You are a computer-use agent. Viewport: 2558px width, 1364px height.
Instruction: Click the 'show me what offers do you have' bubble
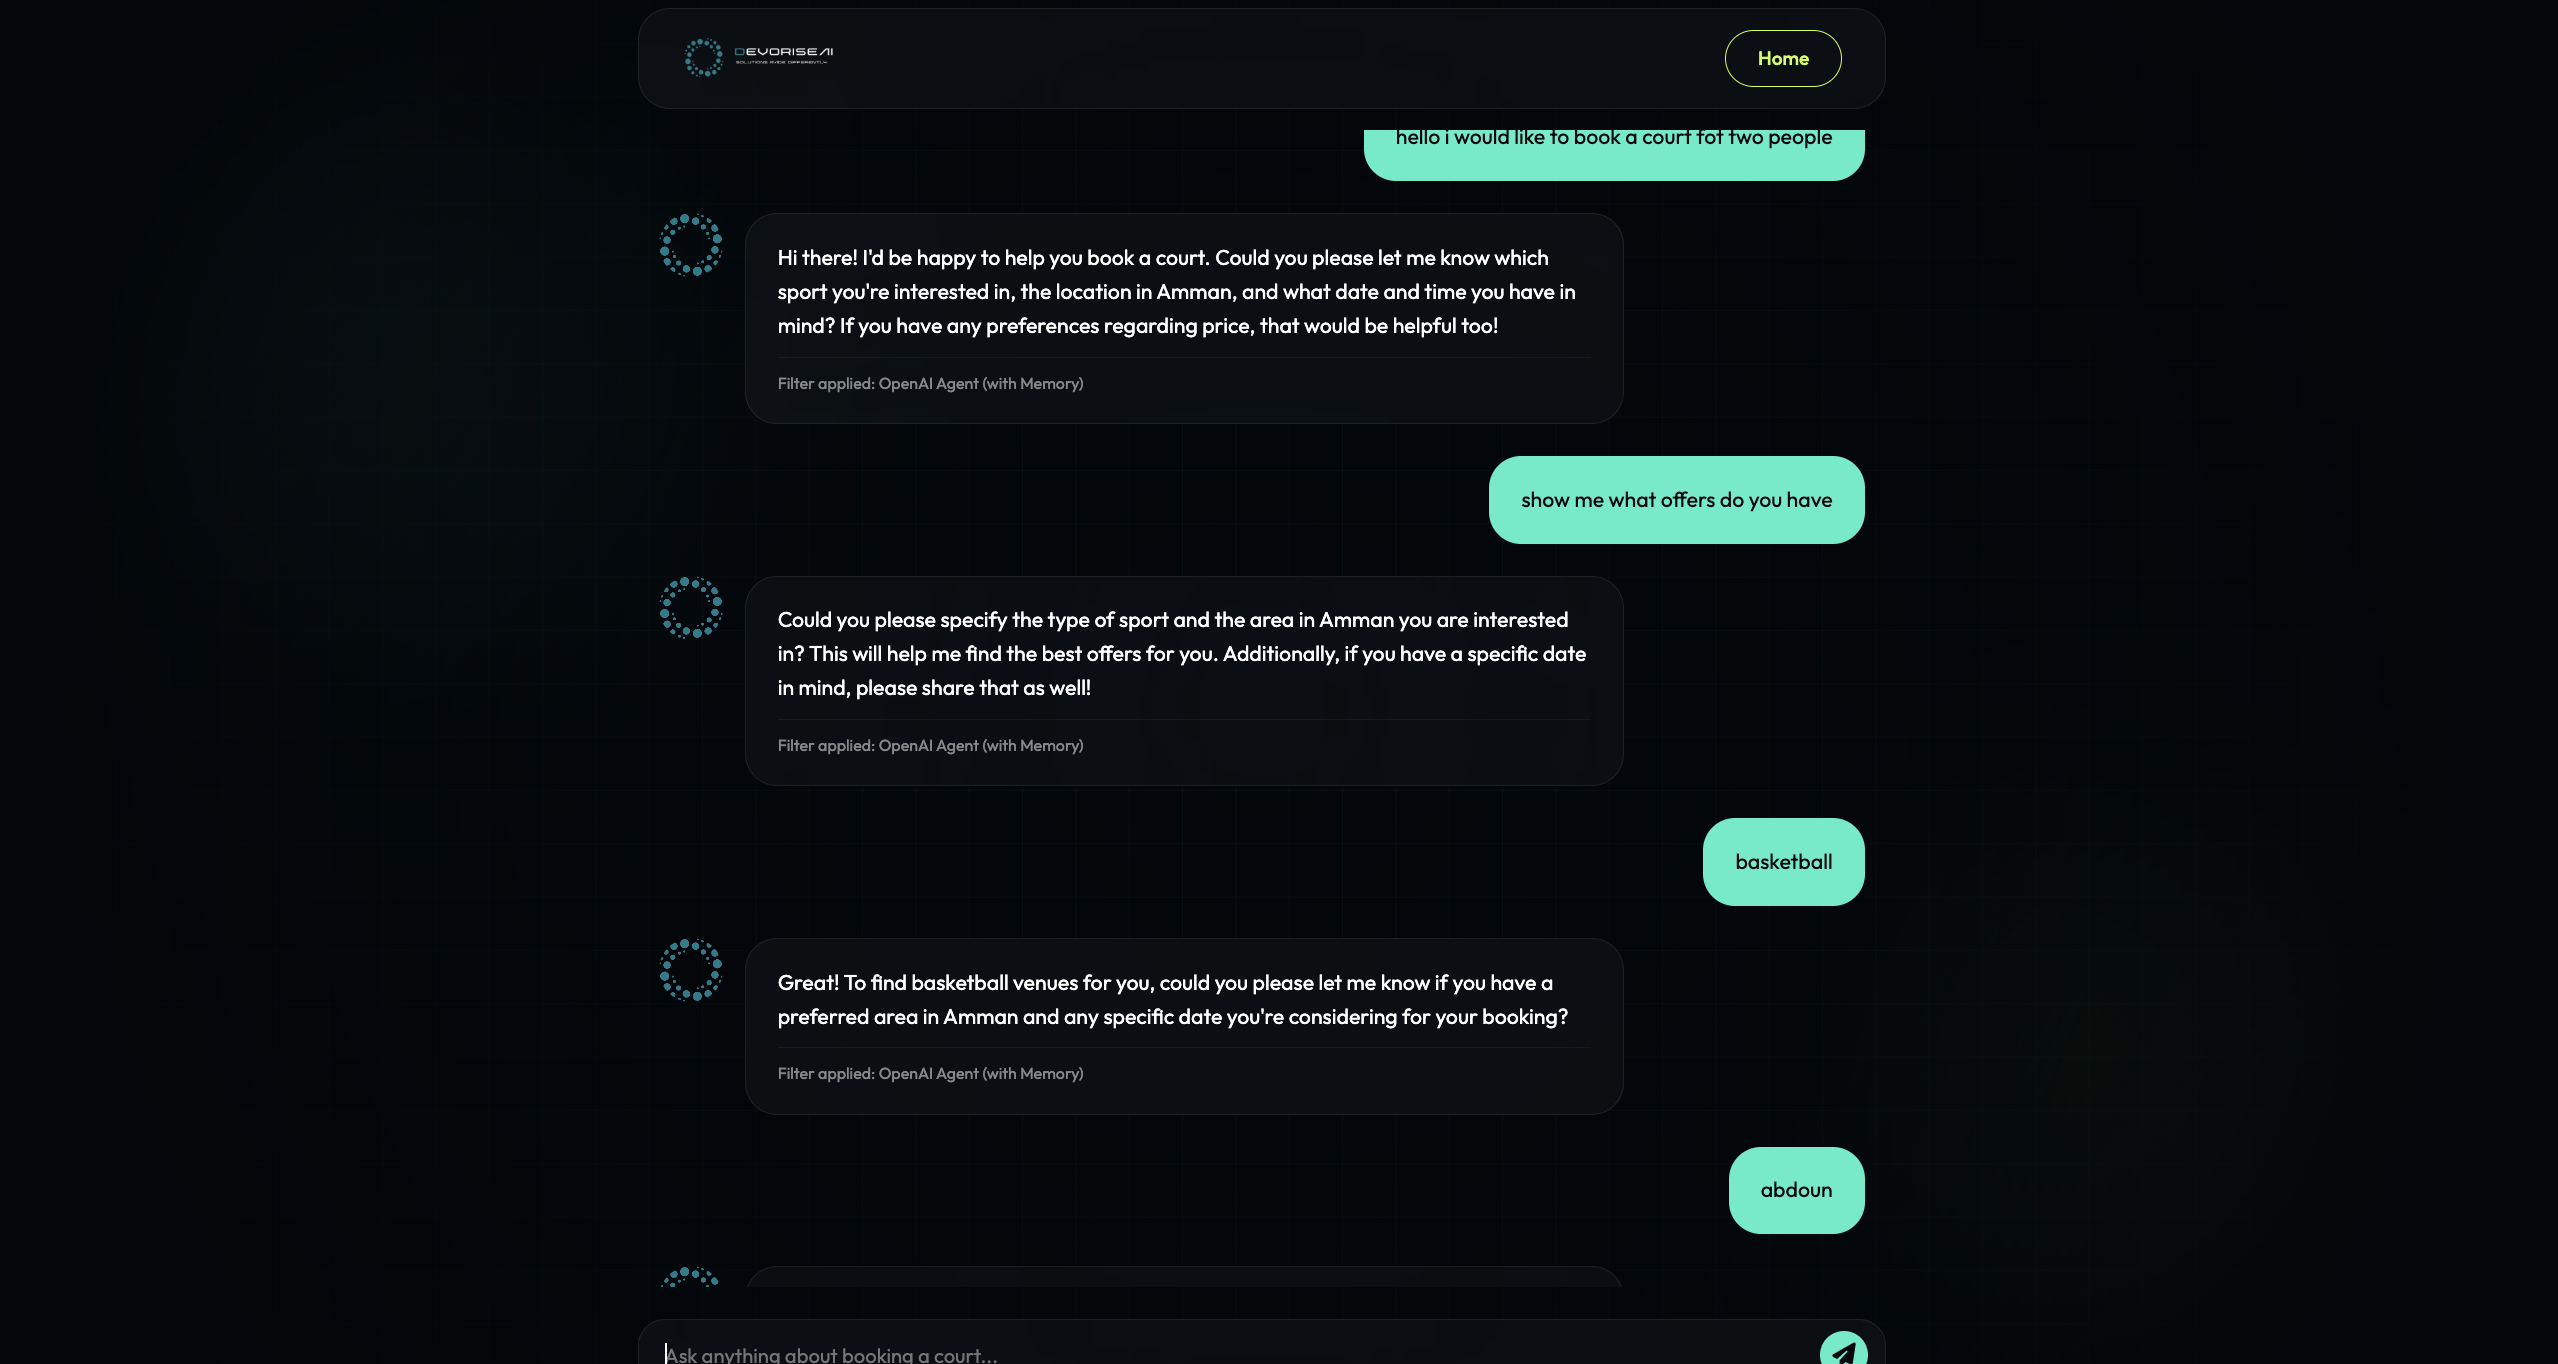(x=1676, y=500)
